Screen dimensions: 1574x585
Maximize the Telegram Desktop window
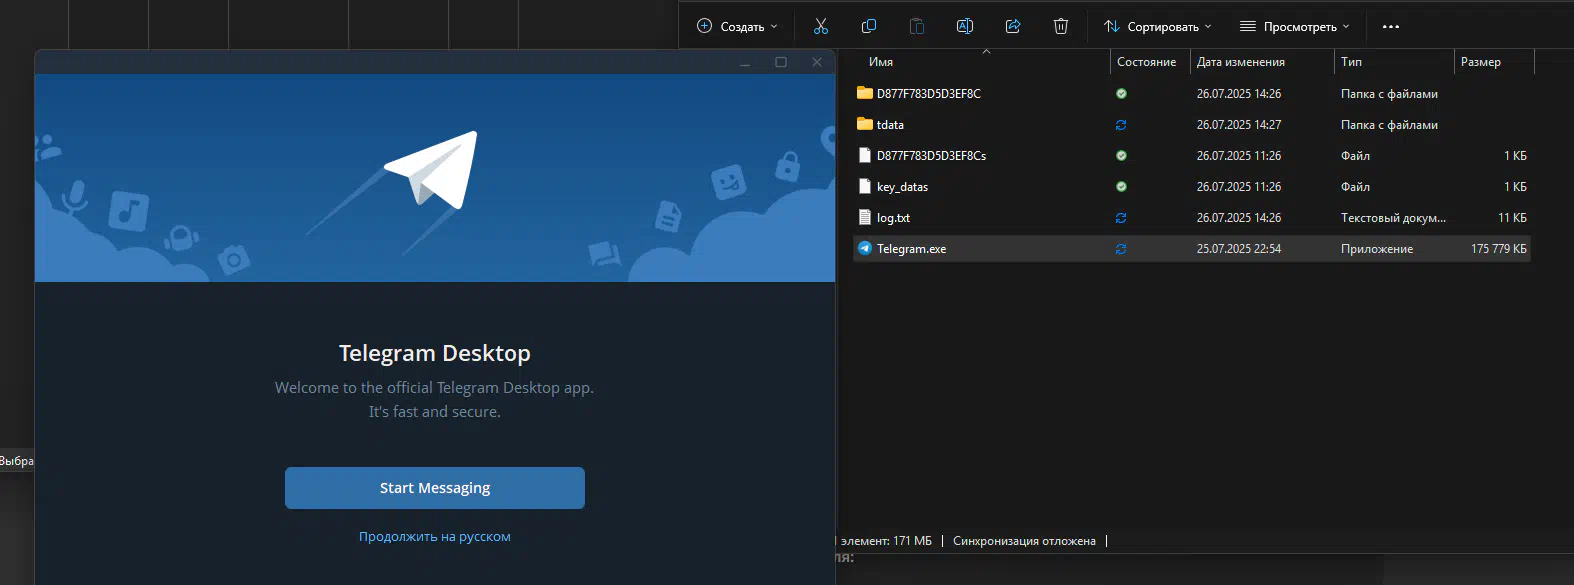coord(781,62)
